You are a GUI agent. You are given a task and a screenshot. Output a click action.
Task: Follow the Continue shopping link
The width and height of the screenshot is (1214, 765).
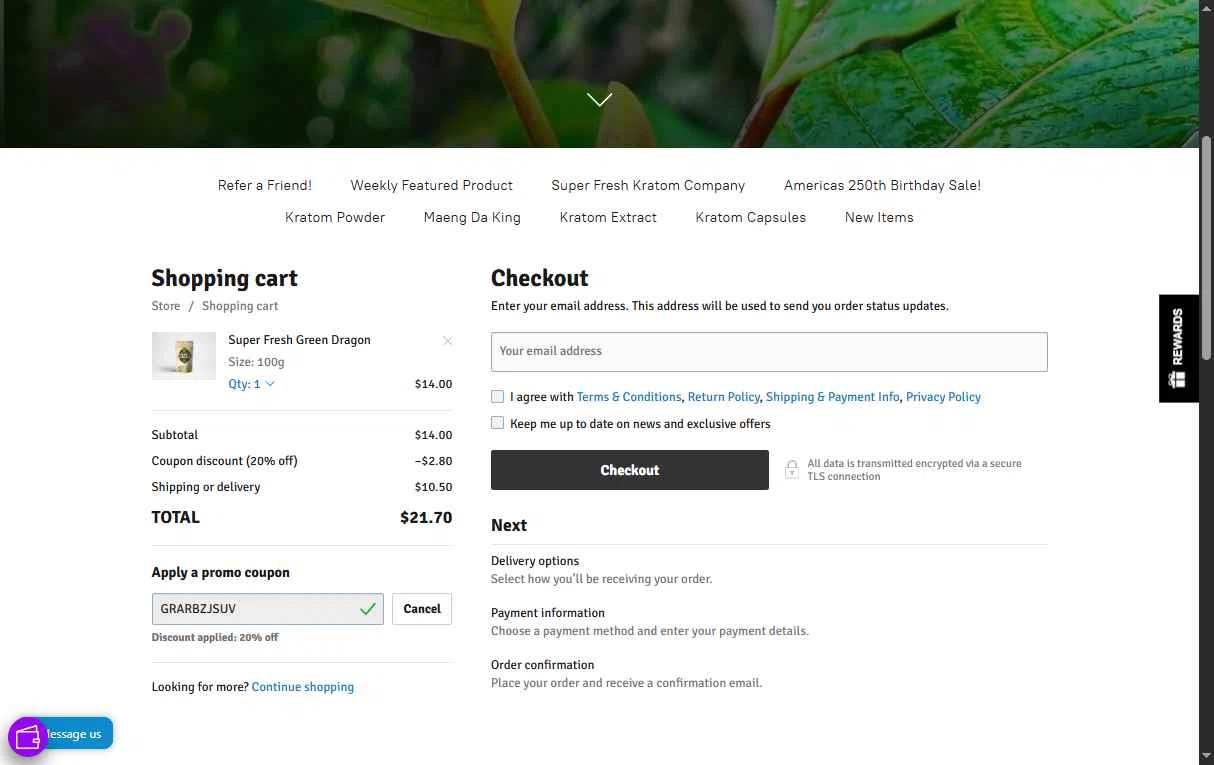click(303, 687)
